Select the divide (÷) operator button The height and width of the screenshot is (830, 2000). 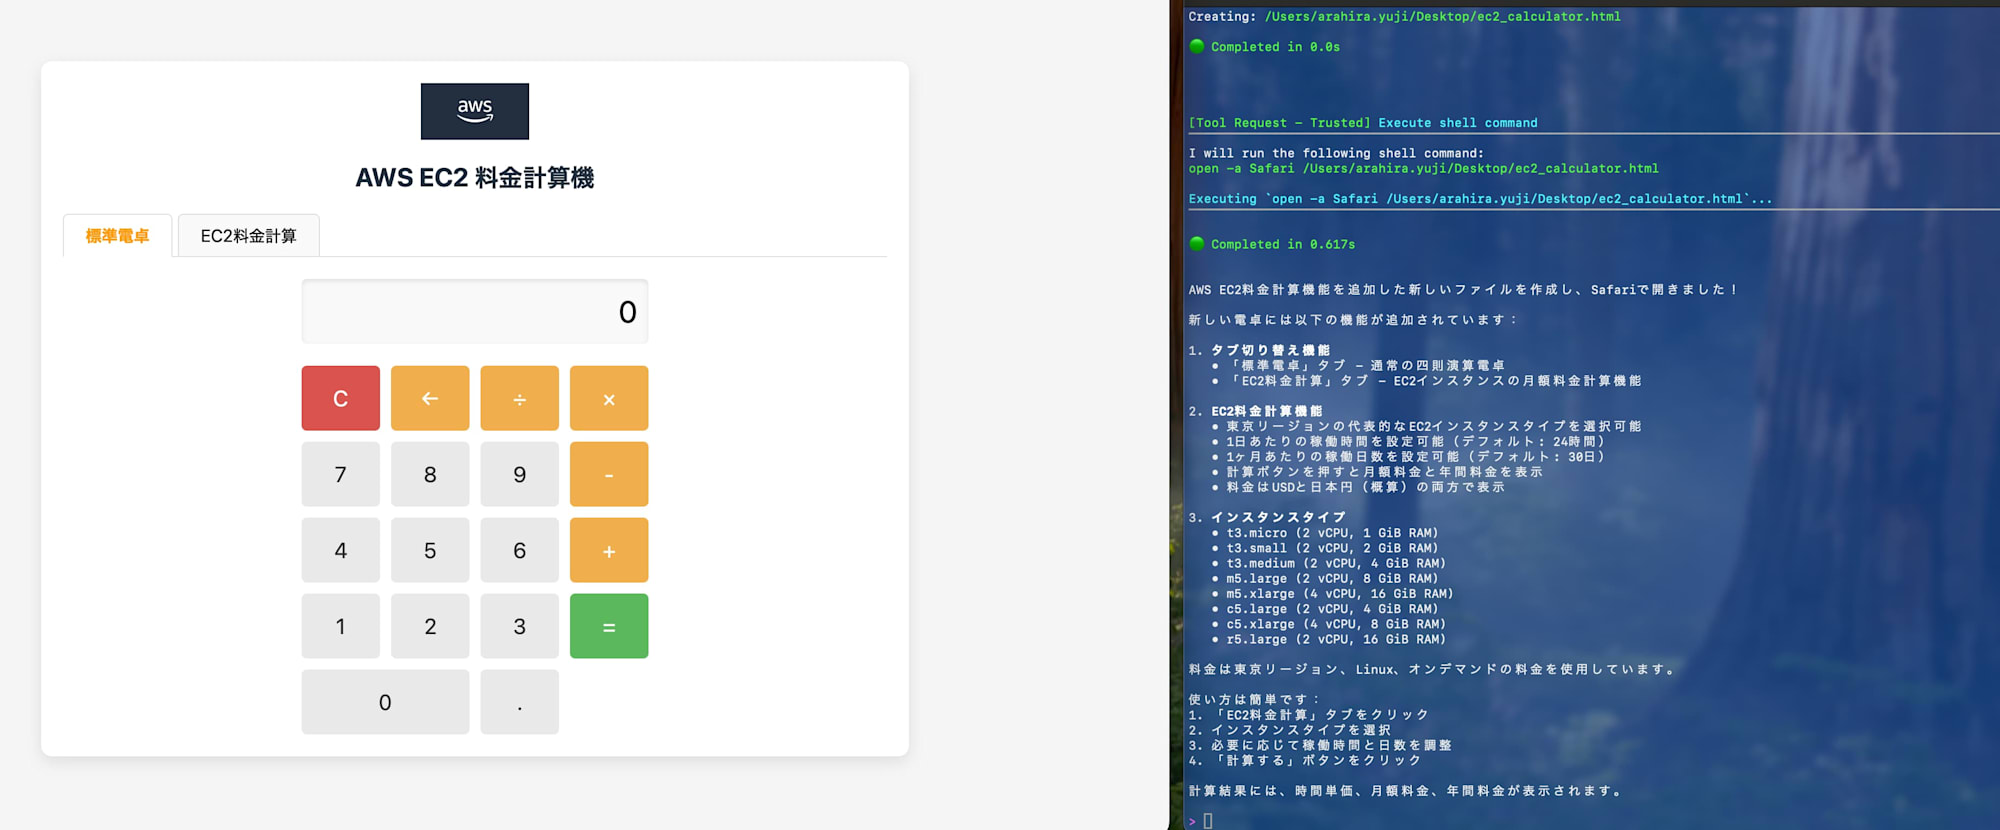click(520, 398)
